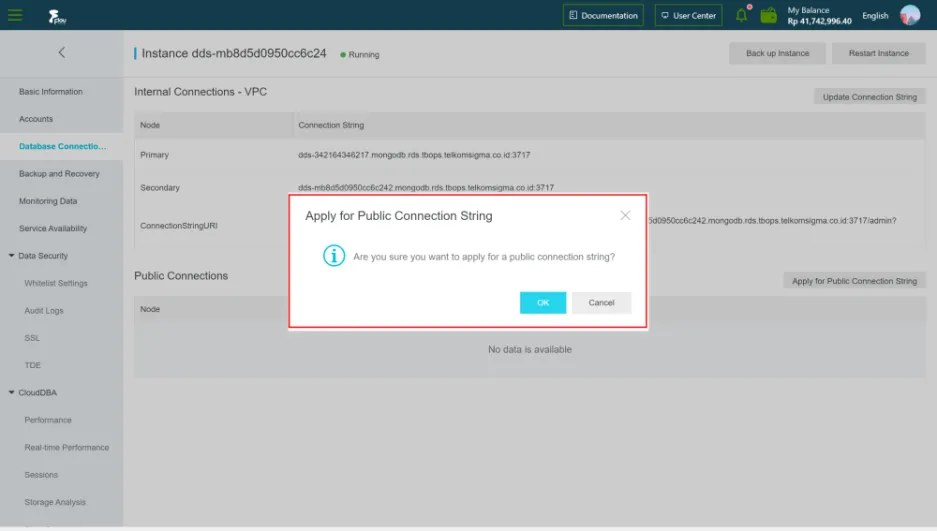The height and width of the screenshot is (531, 937).
Task: Click the blue info icon in the dialog
Action: [334, 256]
